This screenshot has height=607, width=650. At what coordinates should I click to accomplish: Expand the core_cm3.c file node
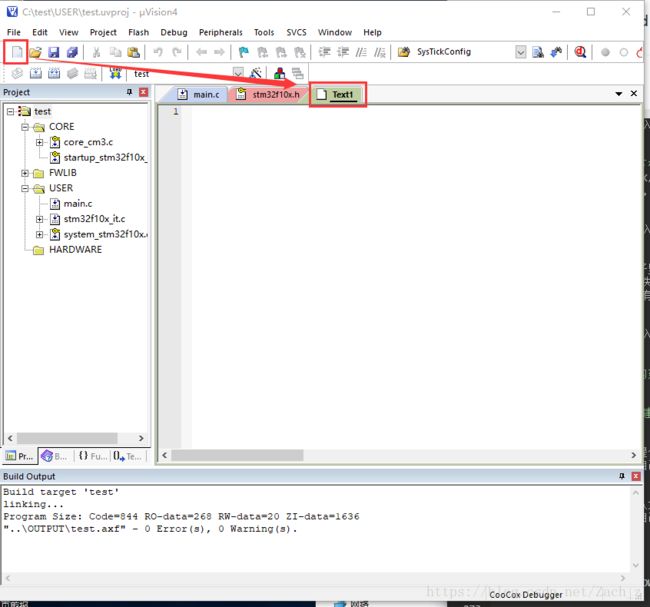click(x=39, y=142)
